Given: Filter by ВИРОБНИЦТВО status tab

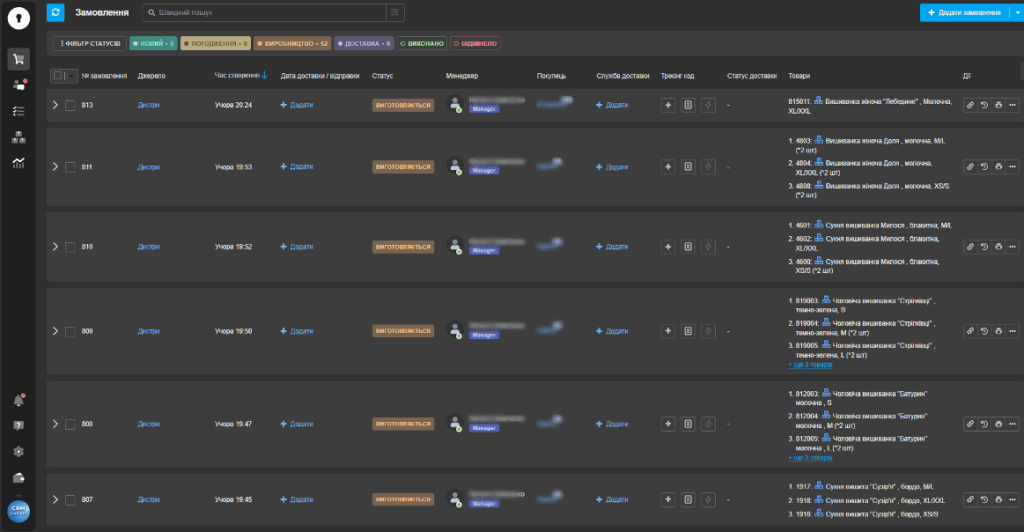Looking at the screenshot, I should tap(292, 44).
